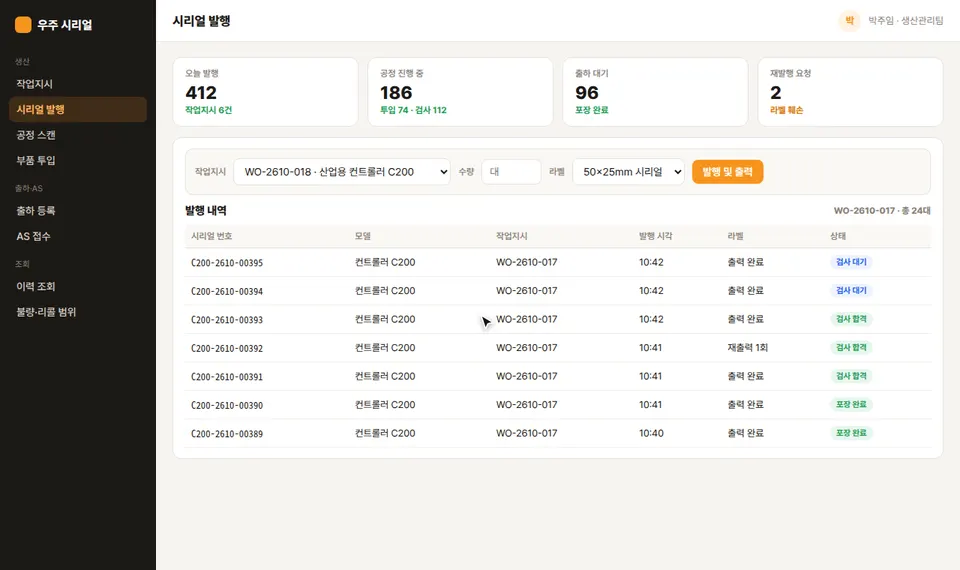Click 포장 완료 badge on row 00389
Image resolution: width=960 pixels, height=570 pixels.
coord(851,433)
